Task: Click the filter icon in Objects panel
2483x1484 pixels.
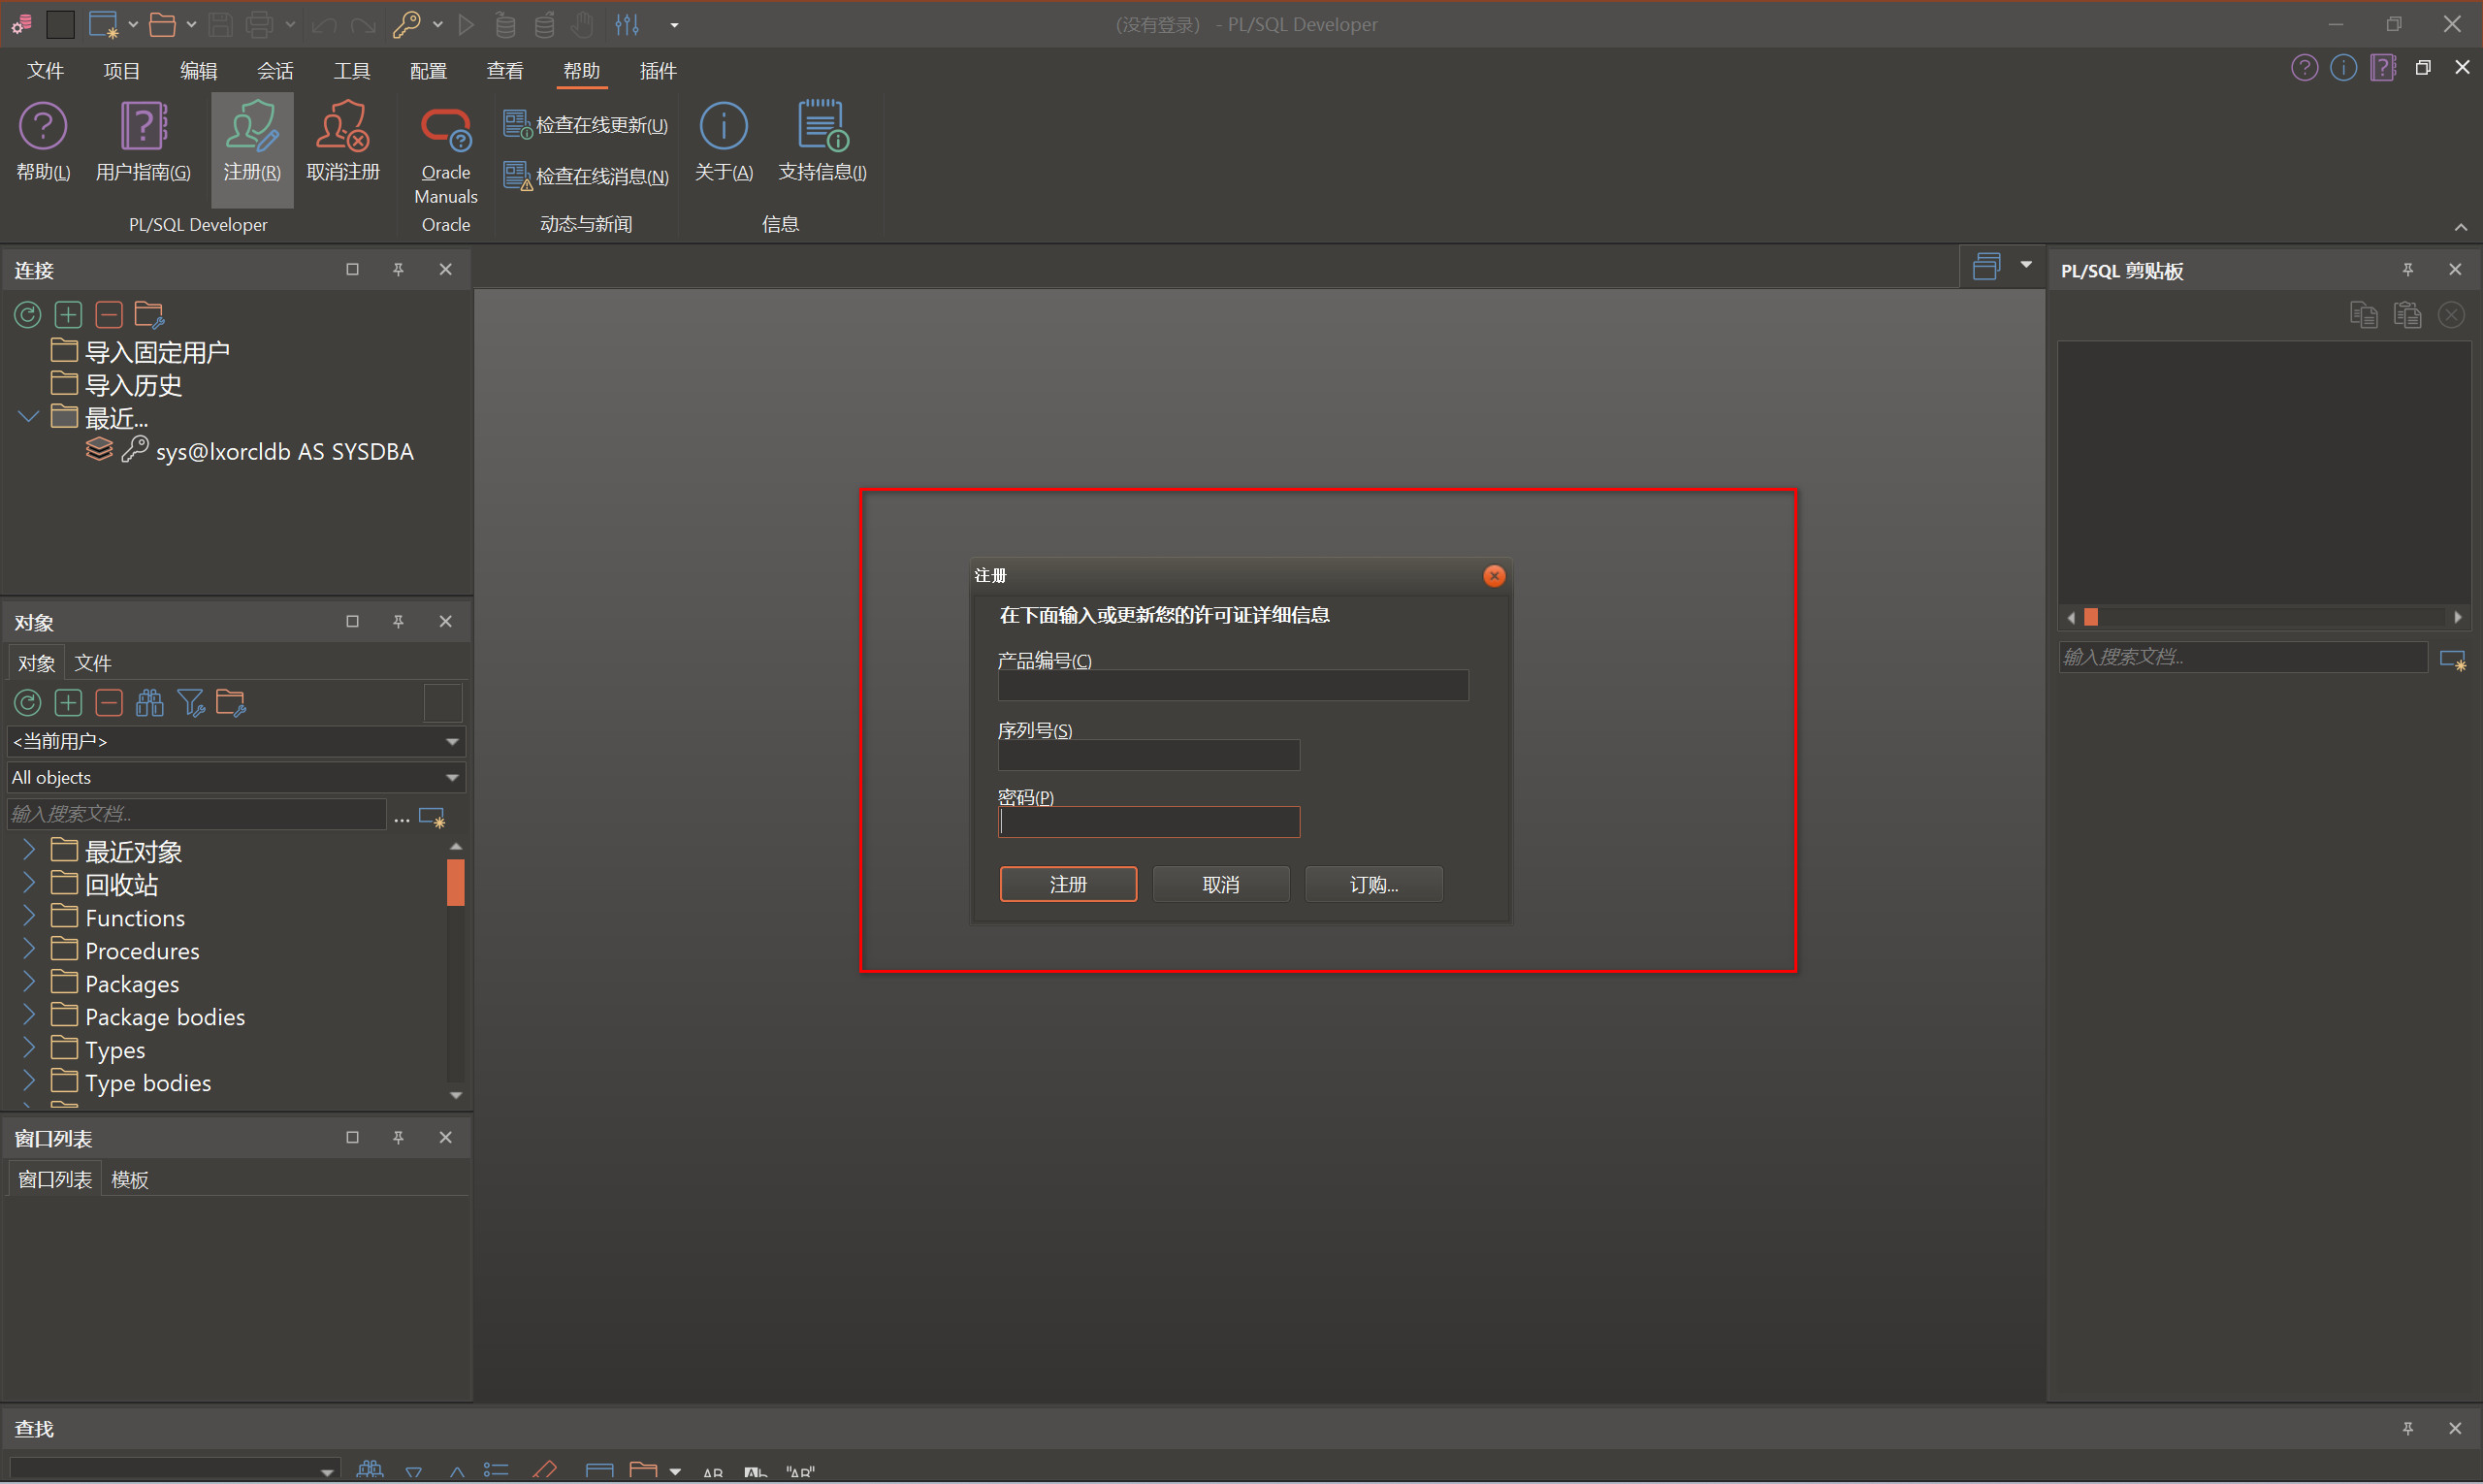Action: pos(190,703)
